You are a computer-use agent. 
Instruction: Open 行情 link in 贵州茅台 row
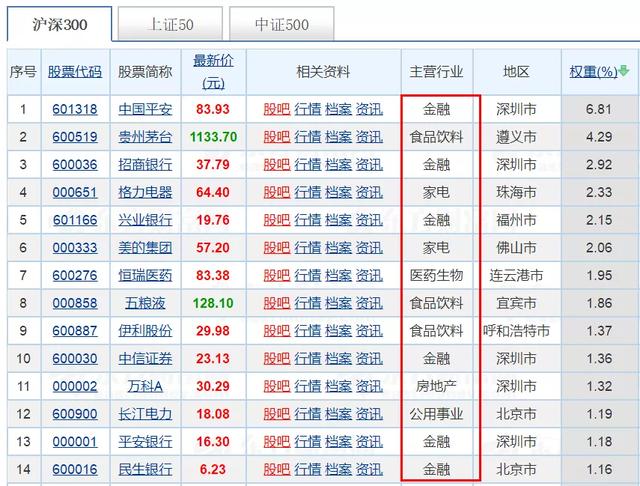[308, 137]
